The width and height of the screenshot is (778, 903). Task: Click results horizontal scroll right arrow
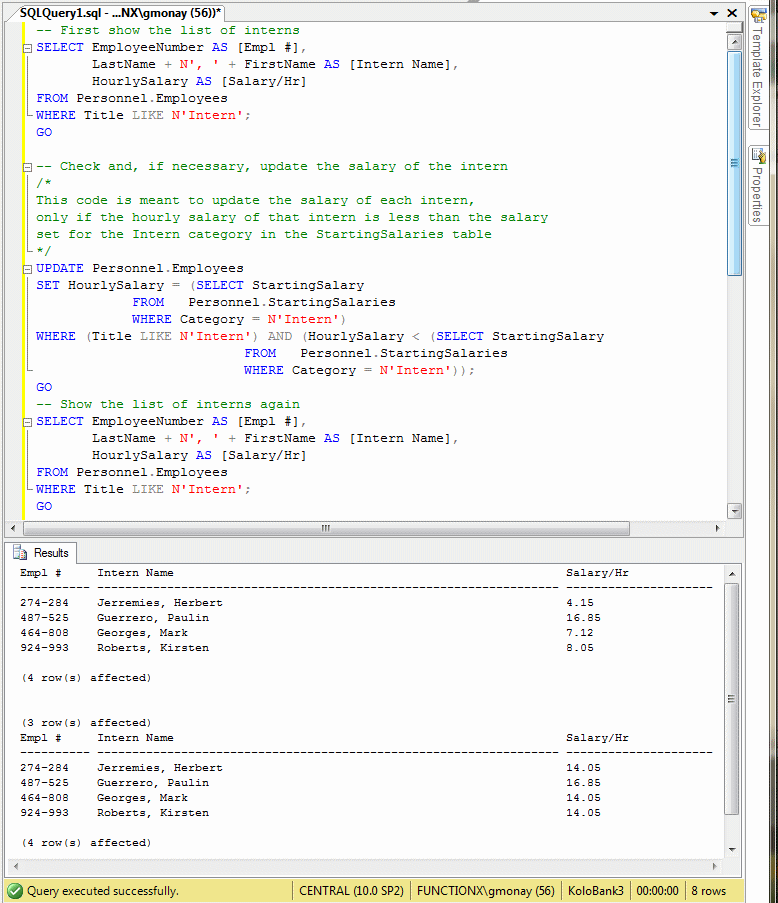coord(714,866)
